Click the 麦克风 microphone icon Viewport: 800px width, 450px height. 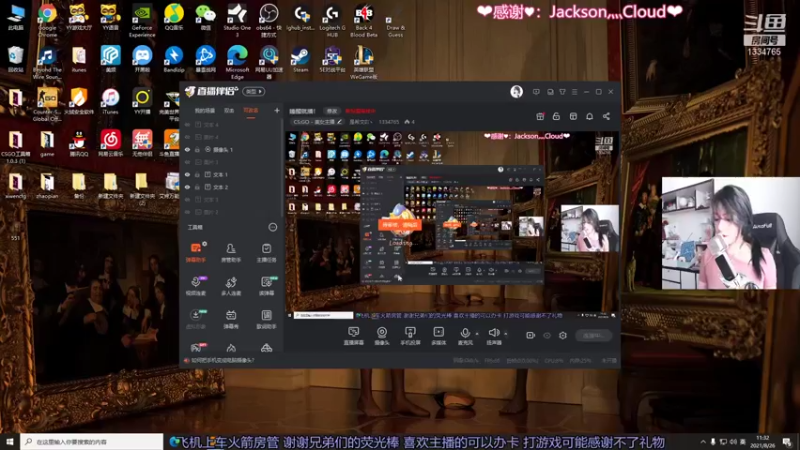click(465, 333)
